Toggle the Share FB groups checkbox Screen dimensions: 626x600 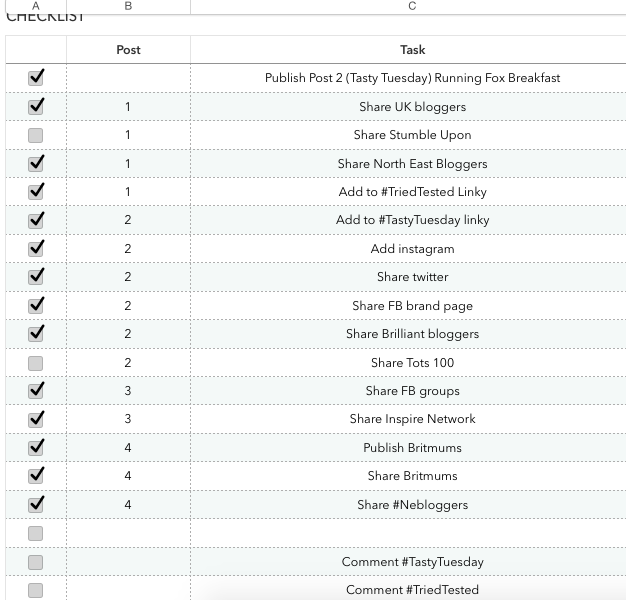(36, 390)
